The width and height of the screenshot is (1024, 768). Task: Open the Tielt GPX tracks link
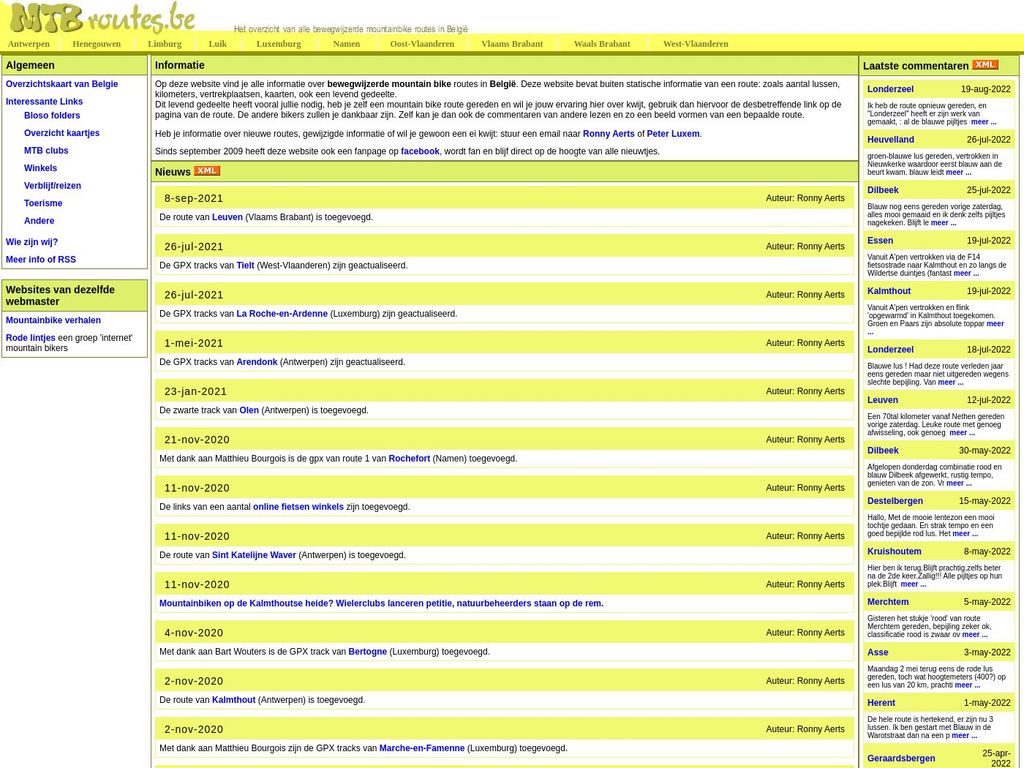(x=246, y=265)
